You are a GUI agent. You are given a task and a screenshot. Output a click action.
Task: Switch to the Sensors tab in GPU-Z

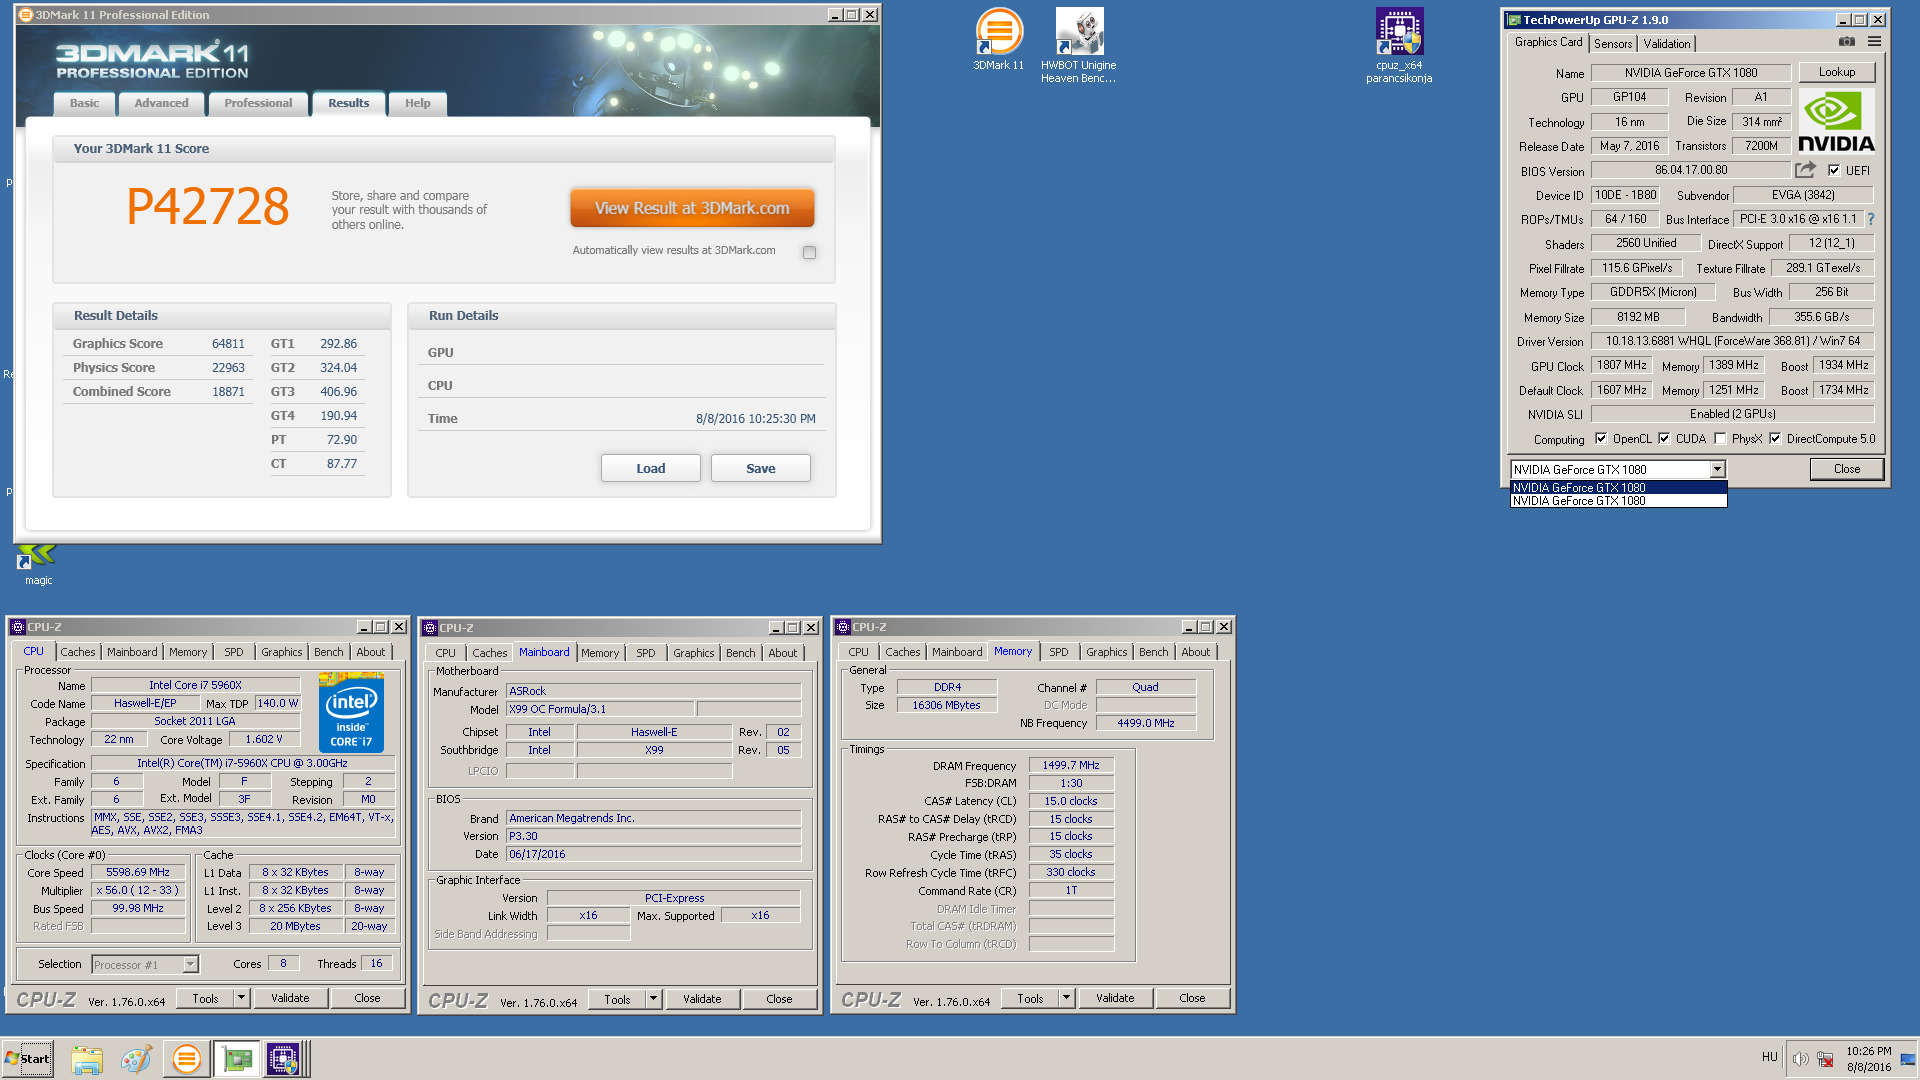pyautogui.click(x=1612, y=43)
